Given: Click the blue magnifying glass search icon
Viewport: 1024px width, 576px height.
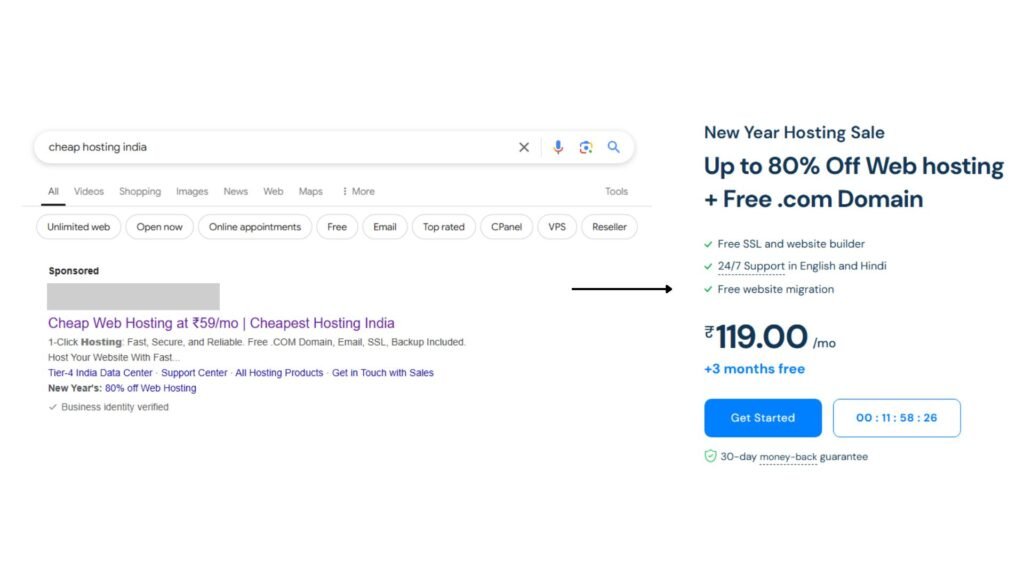Looking at the screenshot, I should click(x=613, y=147).
